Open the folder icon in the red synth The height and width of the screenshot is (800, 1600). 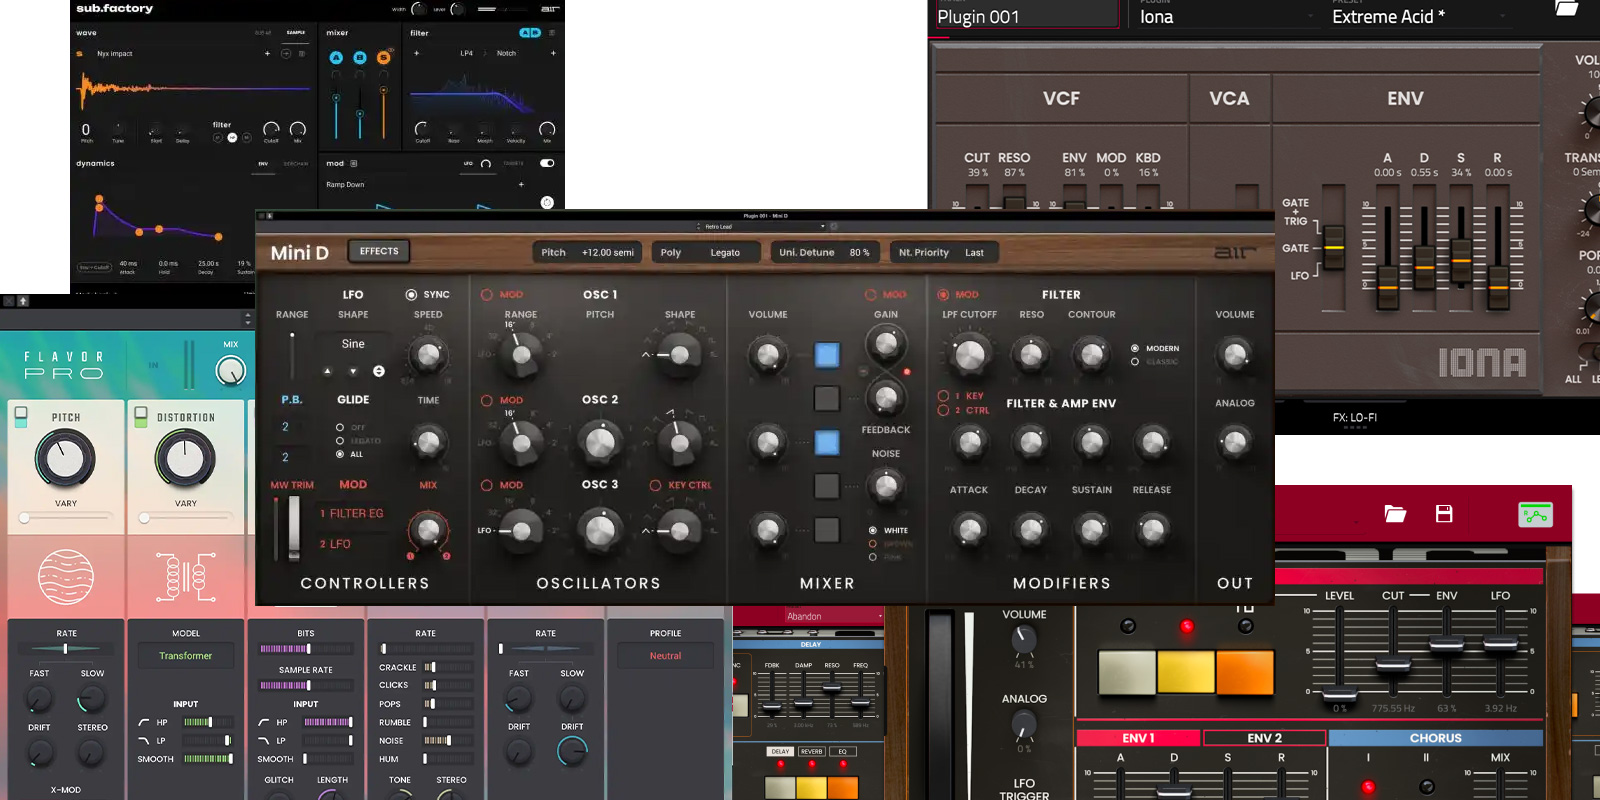1395,514
